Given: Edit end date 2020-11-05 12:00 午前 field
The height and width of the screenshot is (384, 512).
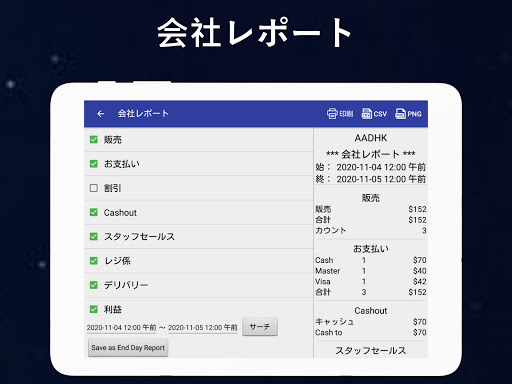Looking at the screenshot, I should 203,328.
